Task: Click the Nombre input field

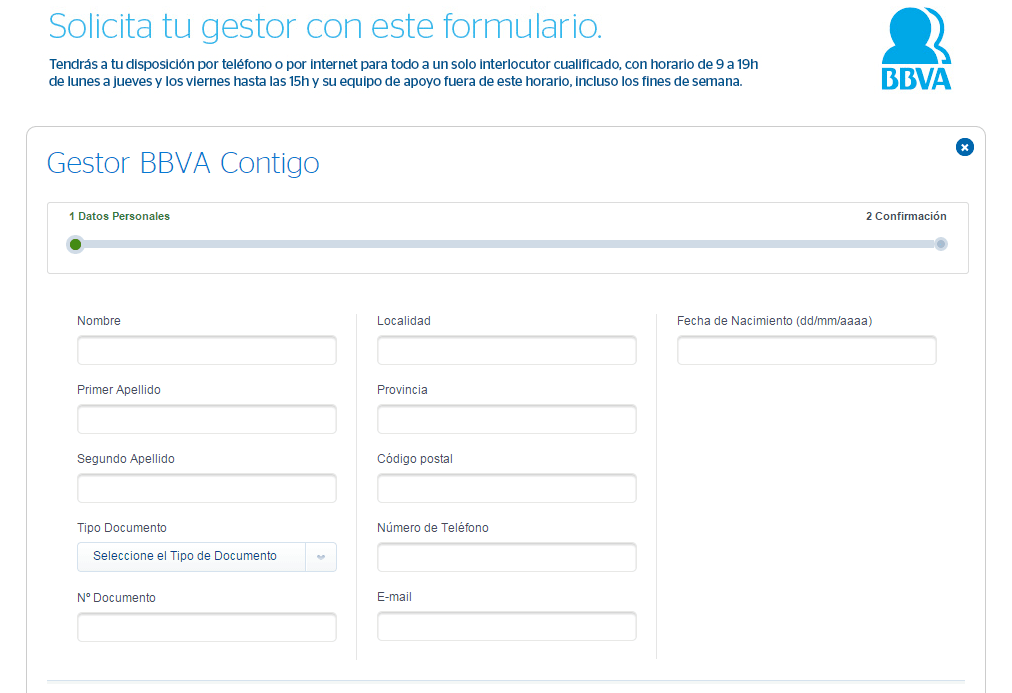Action: pos(207,350)
